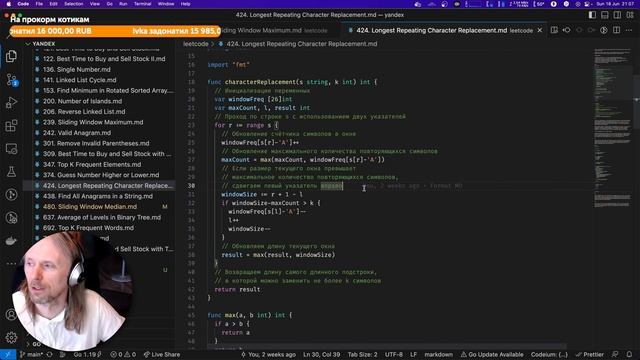Change markdown language mode
The height and width of the screenshot is (360, 640).
[x=438, y=354]
